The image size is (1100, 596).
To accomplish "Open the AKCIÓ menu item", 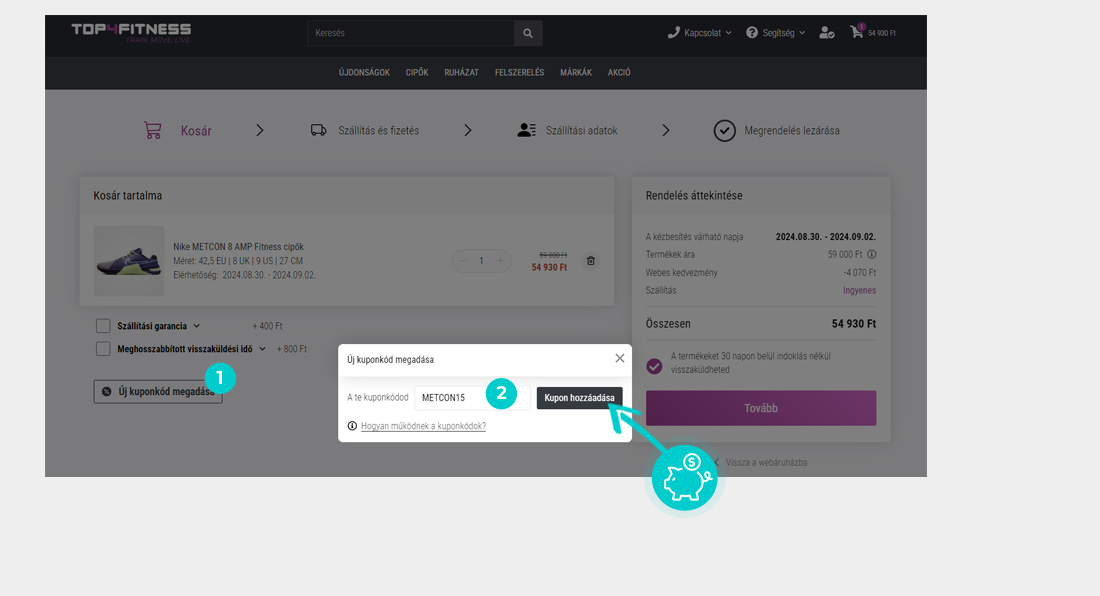I will pyautogui.click(x=619, y=72).
